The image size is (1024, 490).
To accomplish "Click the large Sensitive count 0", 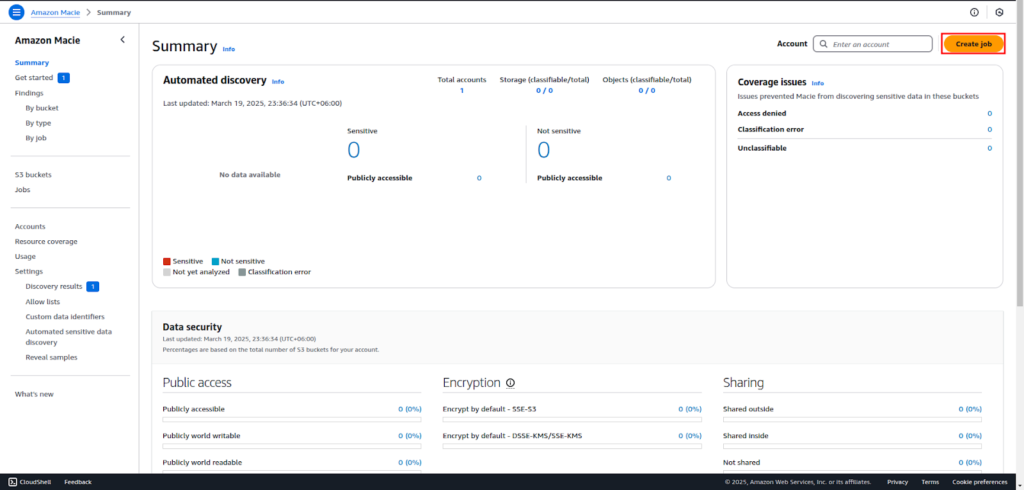I will 353,150.
